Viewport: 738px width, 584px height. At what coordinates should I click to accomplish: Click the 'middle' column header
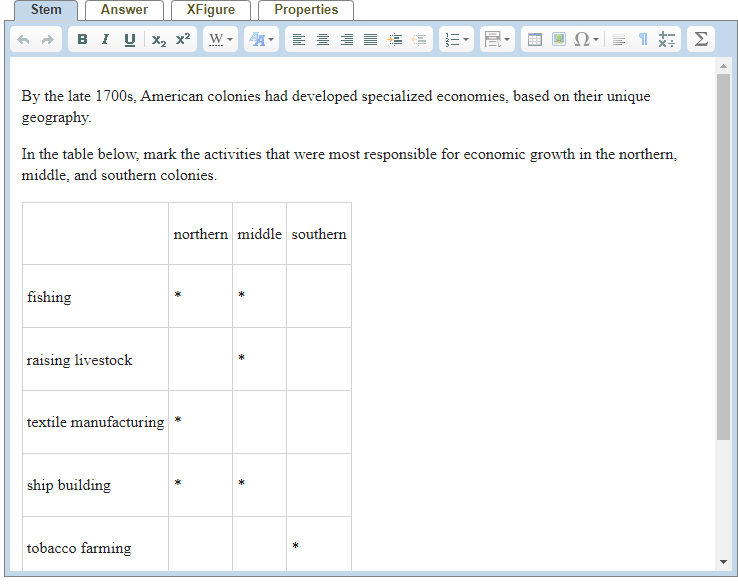(259, 234)
